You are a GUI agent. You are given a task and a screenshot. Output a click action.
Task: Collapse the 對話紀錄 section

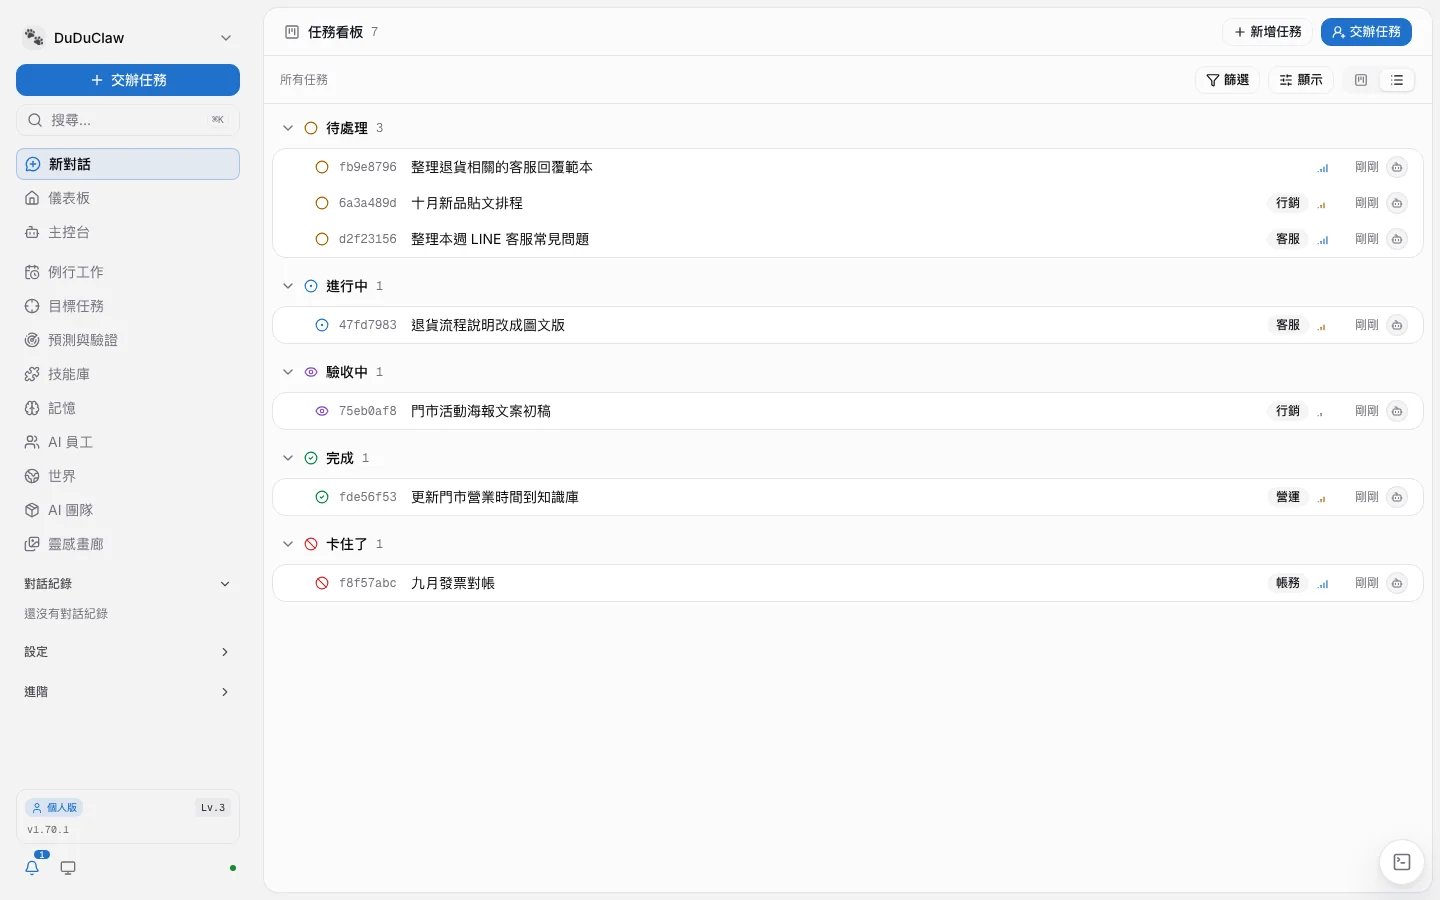pos(128,584)
